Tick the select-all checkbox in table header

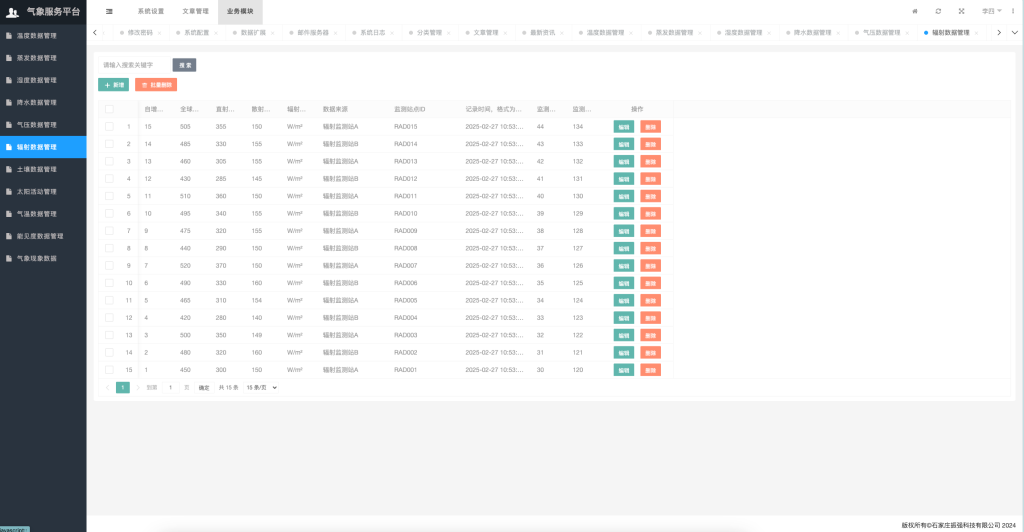(109, 109)
